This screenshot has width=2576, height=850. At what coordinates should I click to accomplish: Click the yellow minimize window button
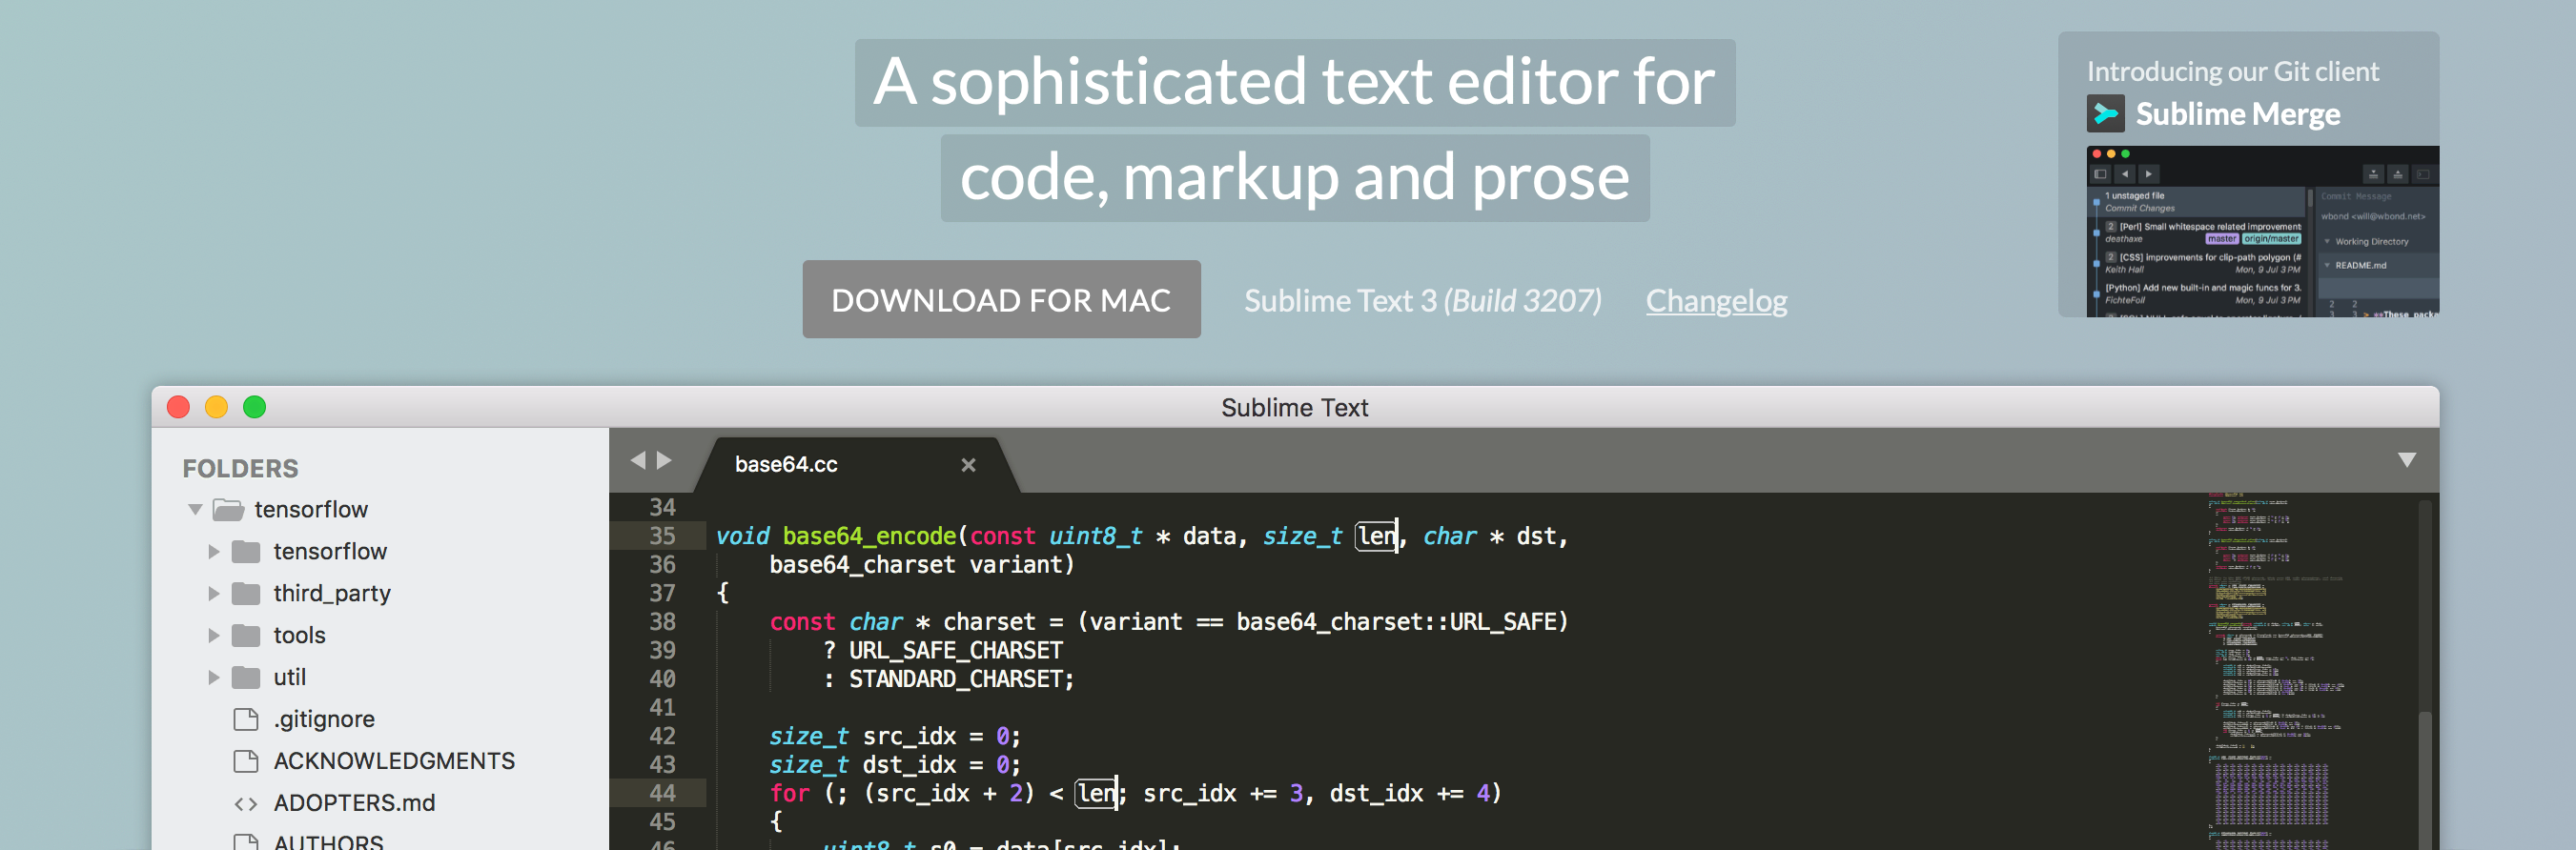[x=216, y=407]
